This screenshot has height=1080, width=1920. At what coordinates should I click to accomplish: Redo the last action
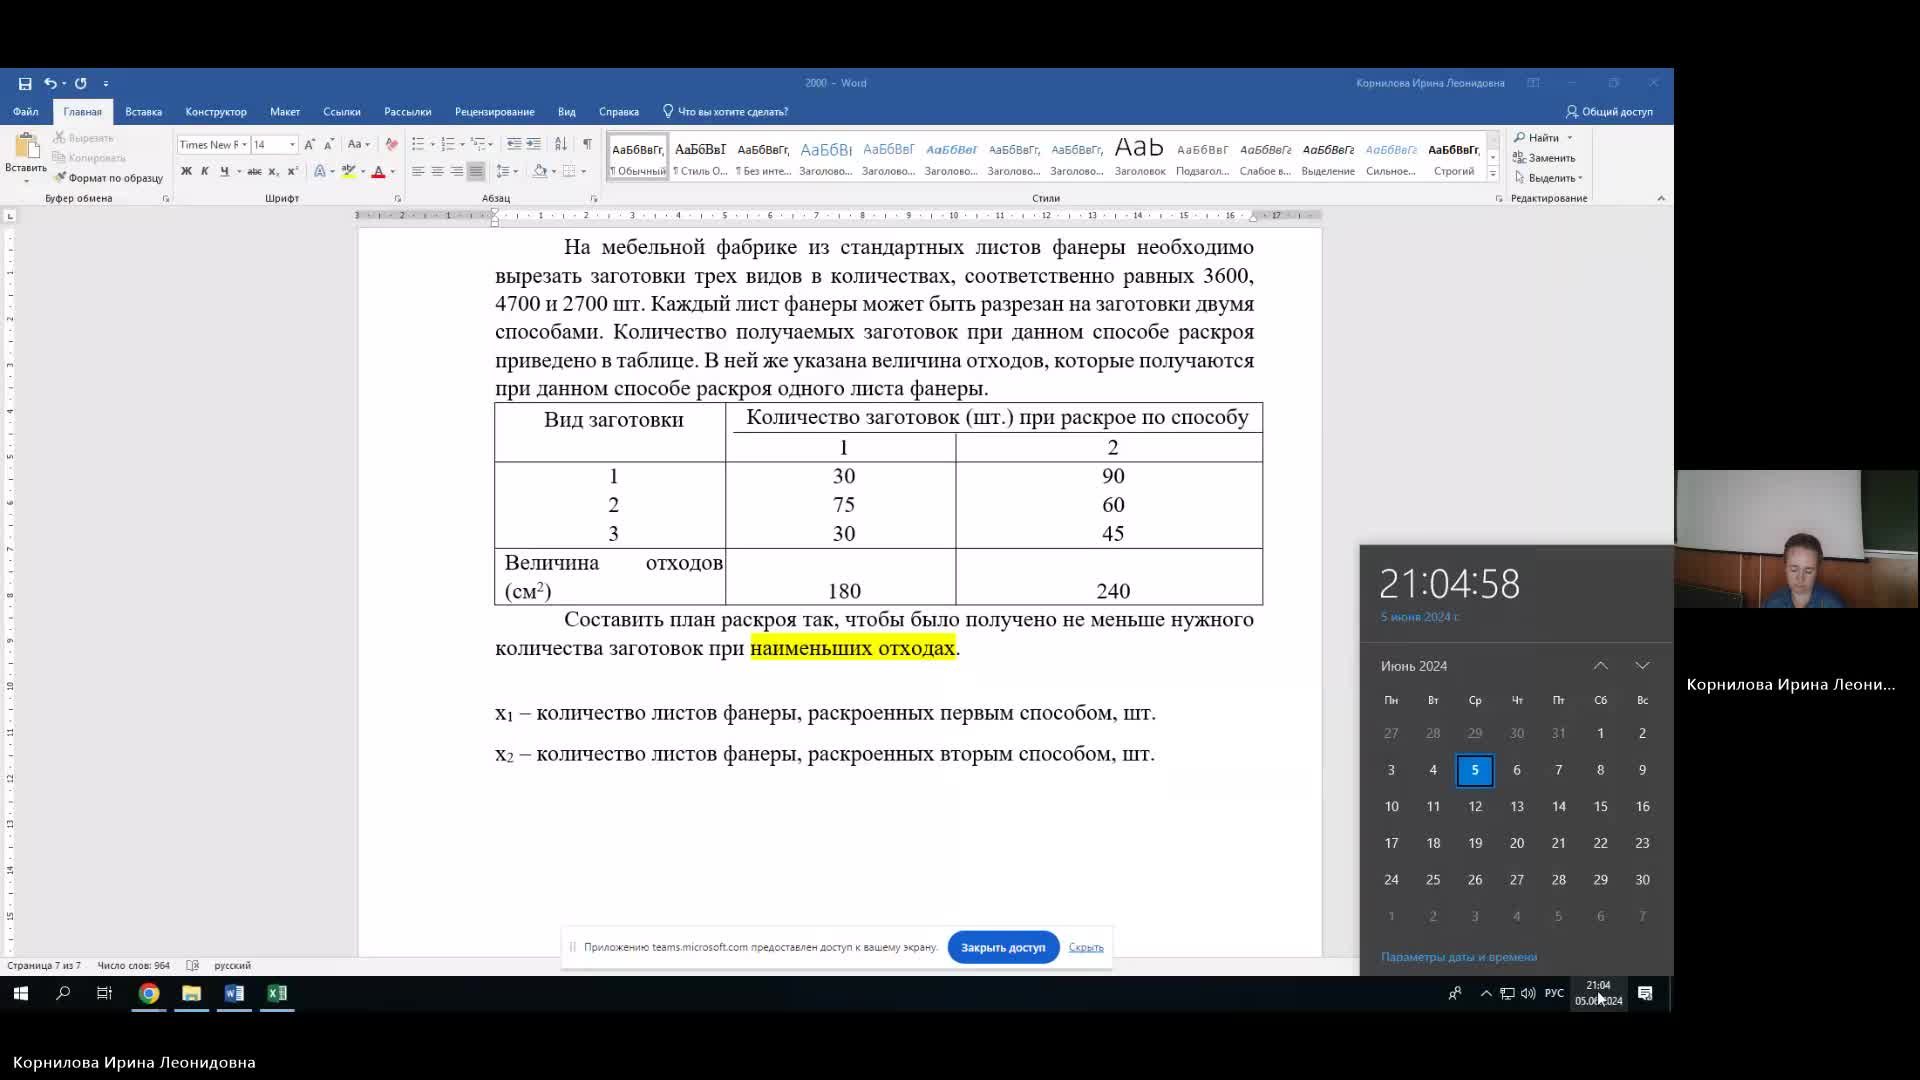coord(81,83)
